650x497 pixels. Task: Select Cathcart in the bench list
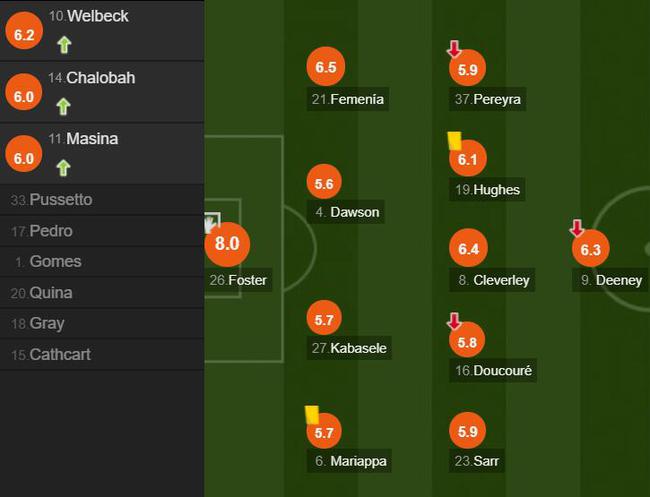pos(102,354)
